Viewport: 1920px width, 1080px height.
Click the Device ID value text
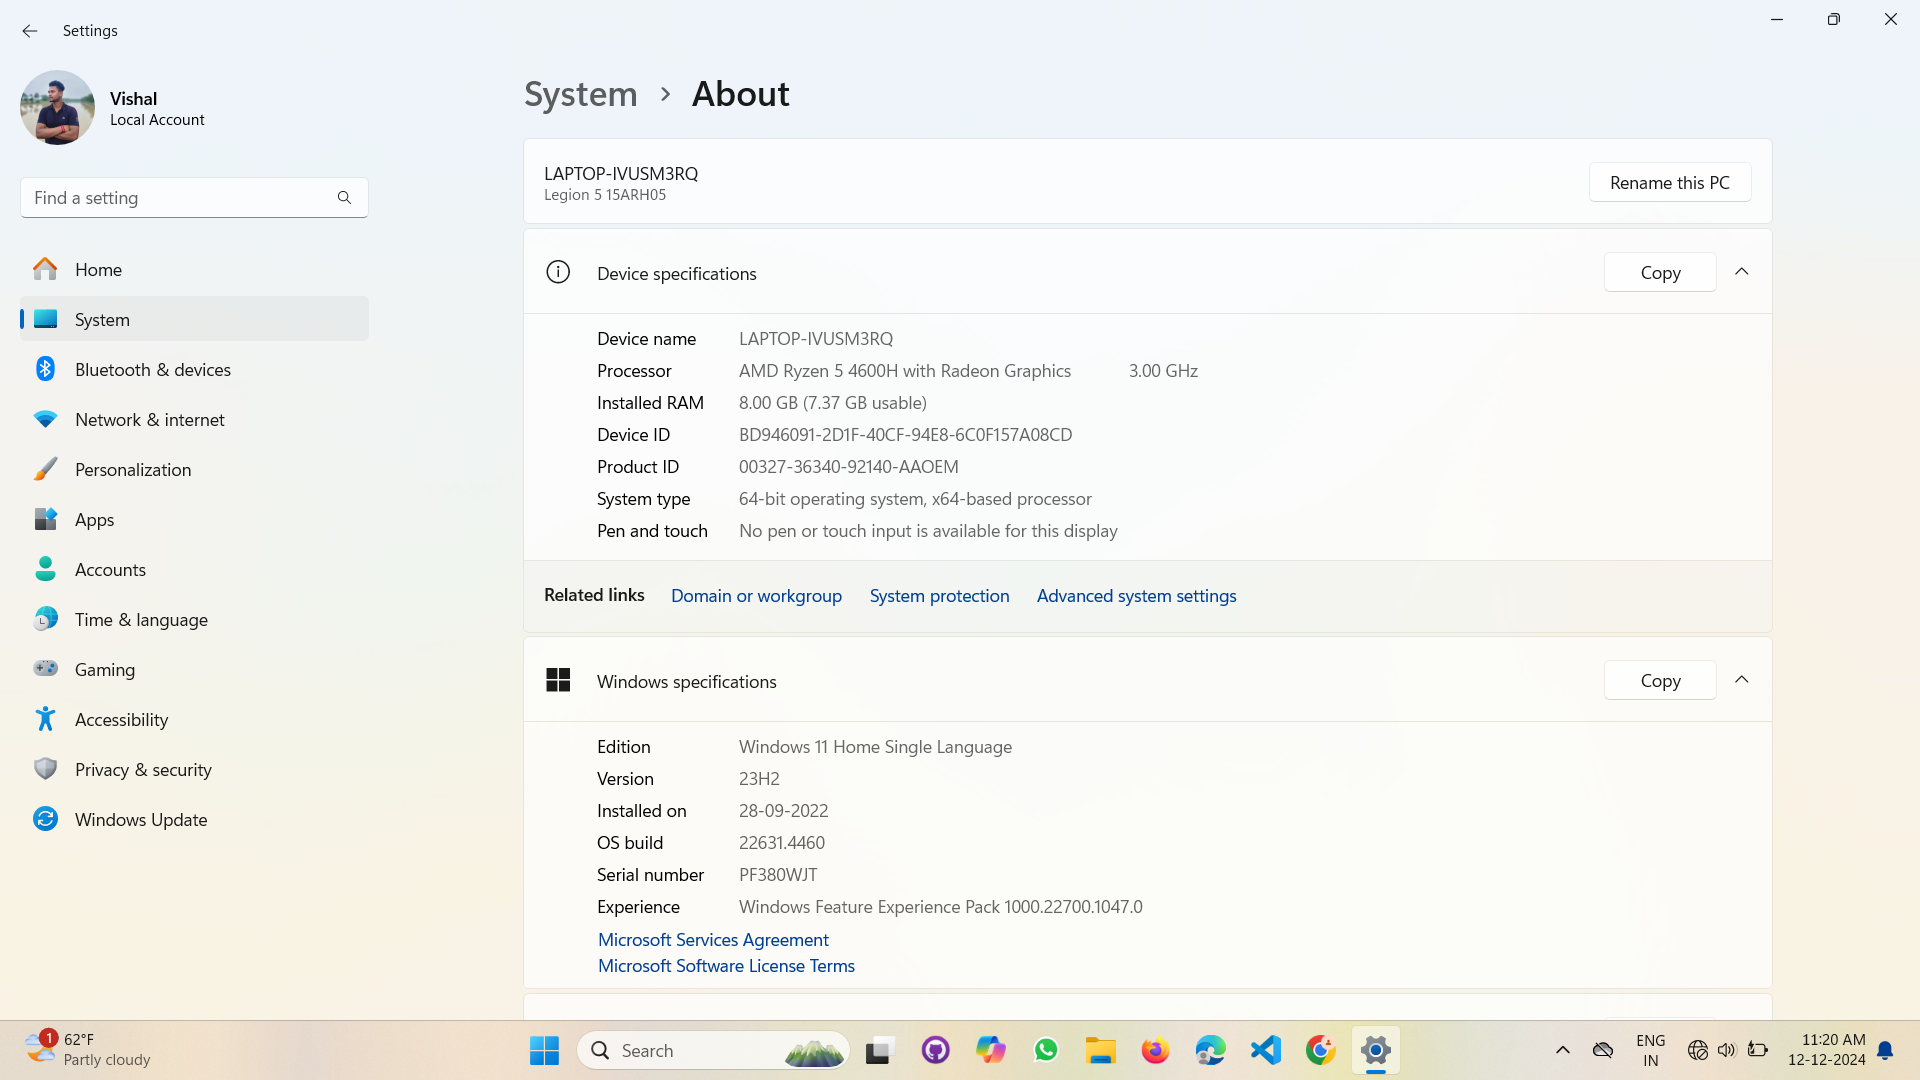tap(905, 435)
